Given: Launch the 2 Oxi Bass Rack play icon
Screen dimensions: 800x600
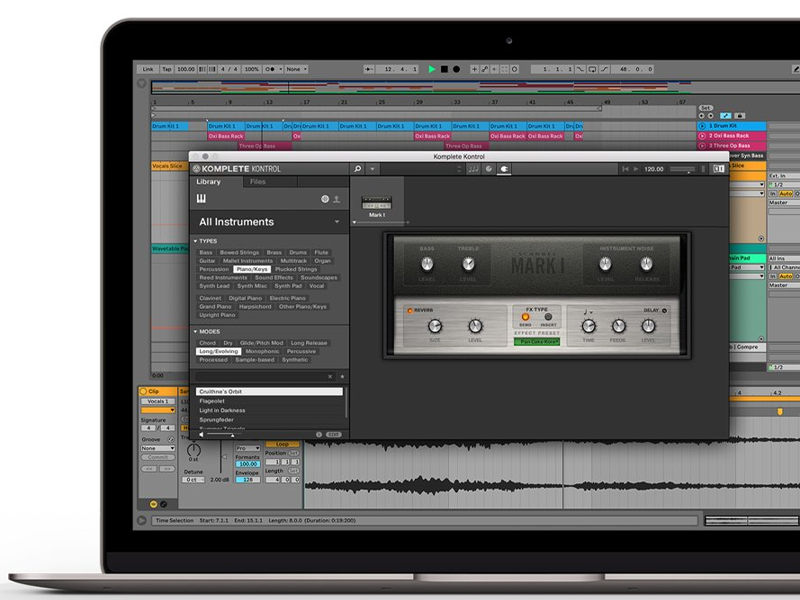Looking at the screenshot, I should [702, 136].
